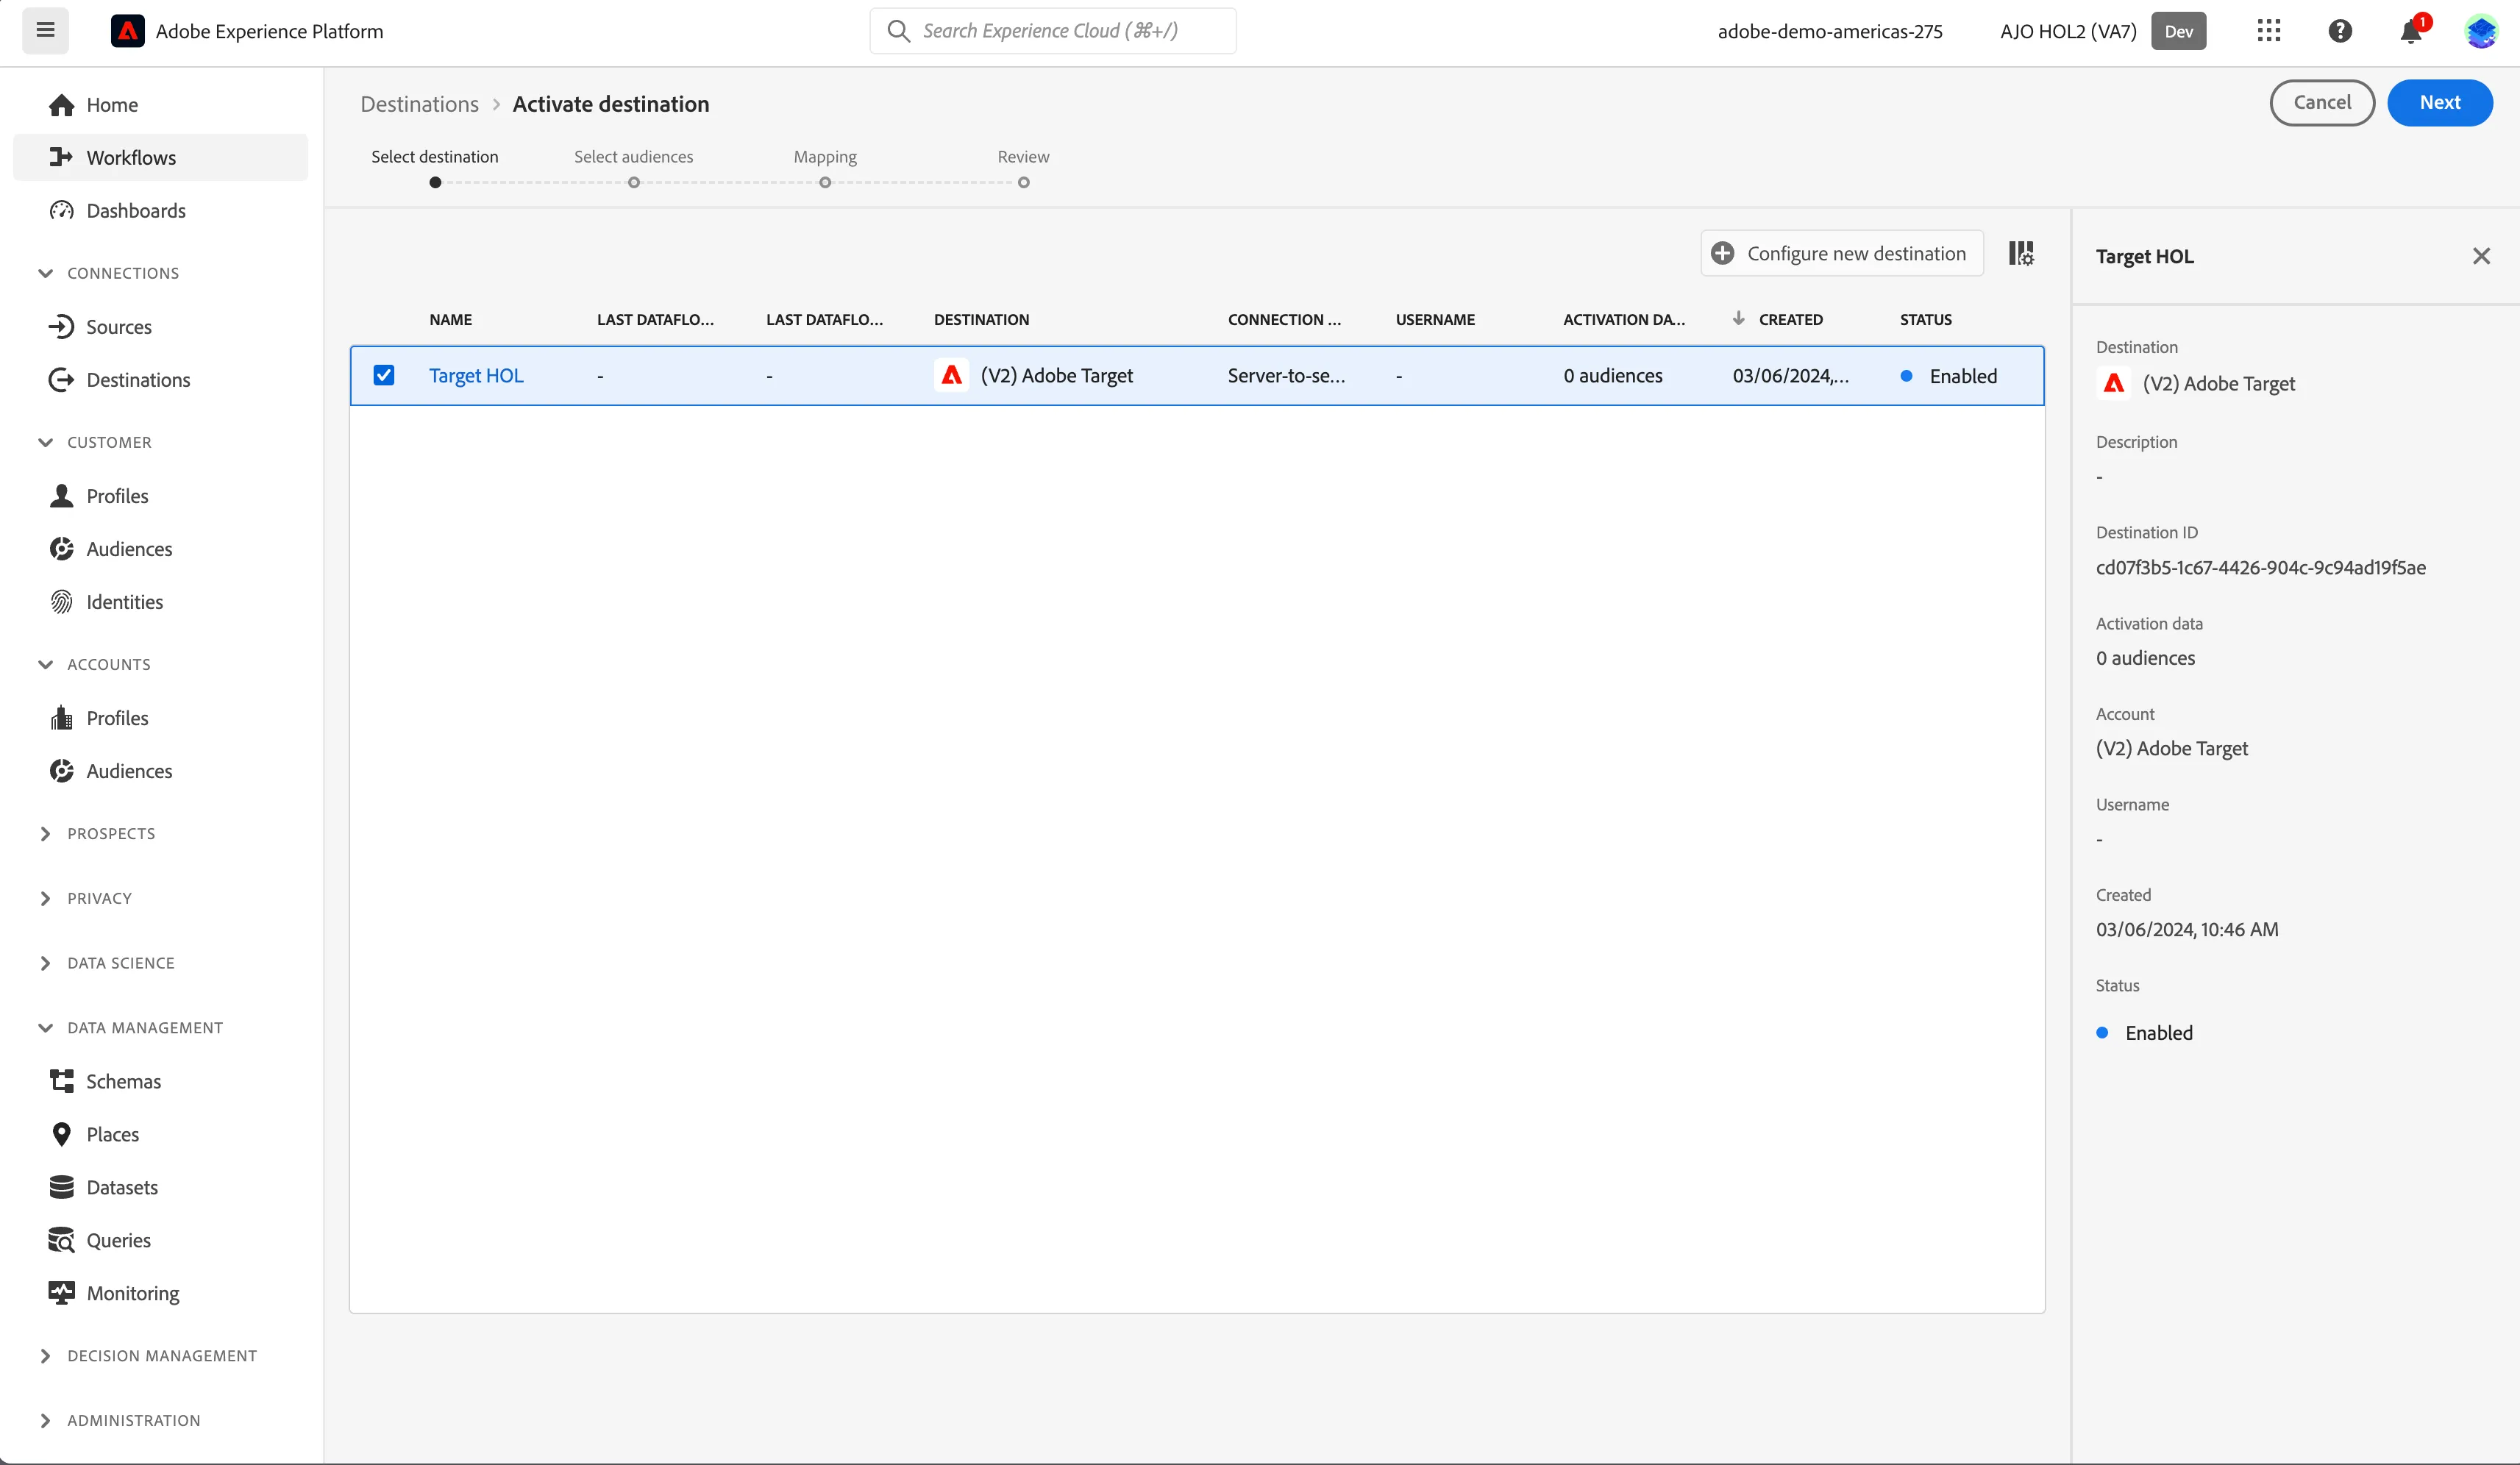The image size is (2520, 1465).
Task: Click Configure new destination
Action: 1841,253
